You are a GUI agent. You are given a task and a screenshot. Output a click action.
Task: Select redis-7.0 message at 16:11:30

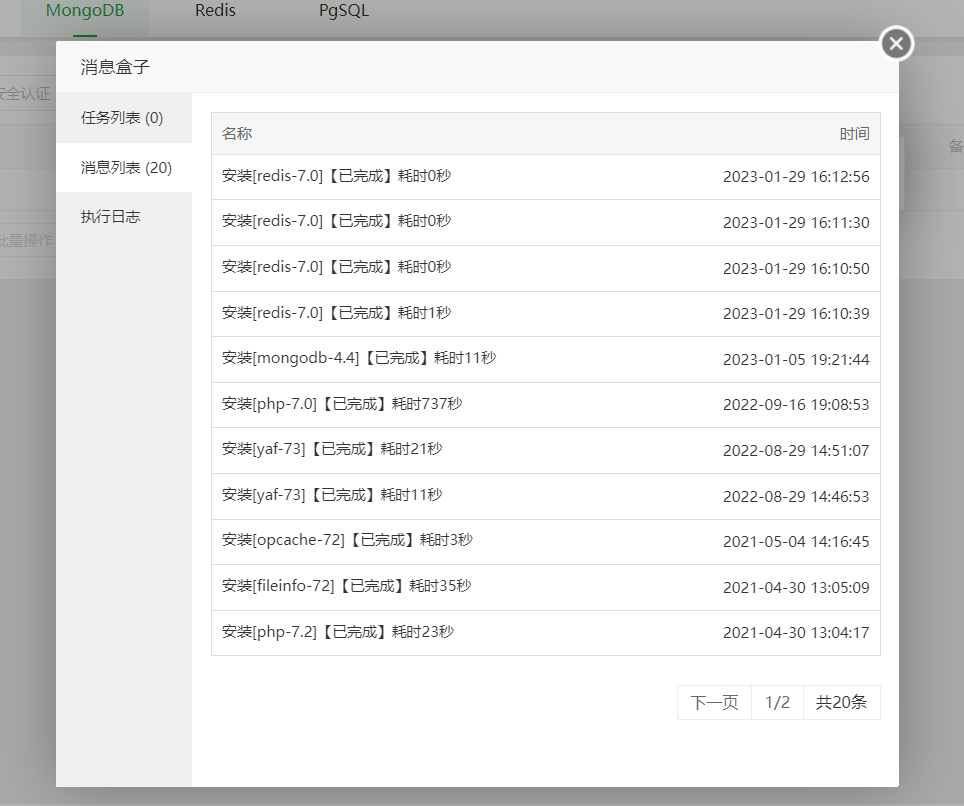pyautogui.click(x=546, y=222)
